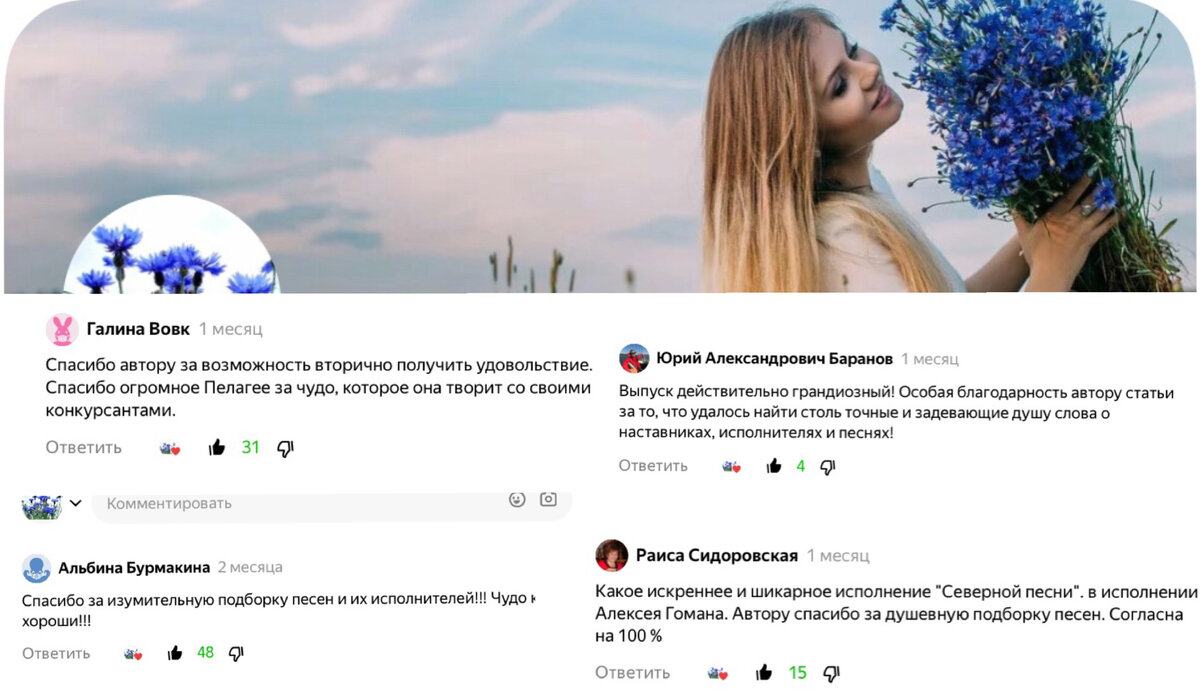Expand account chevron next to comment box
This screenshot has width=1200, height=696.
click(75, 503)
